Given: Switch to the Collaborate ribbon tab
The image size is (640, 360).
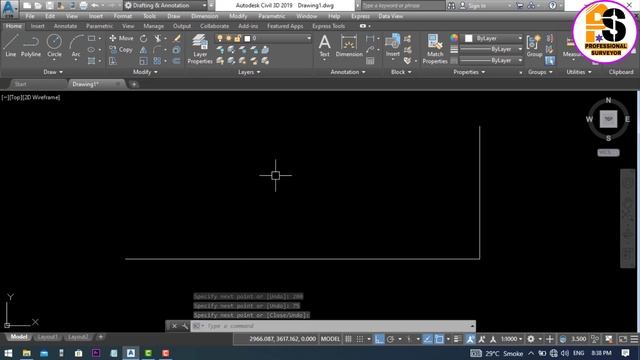Looking at the screenshot, I should pos(214,26).
